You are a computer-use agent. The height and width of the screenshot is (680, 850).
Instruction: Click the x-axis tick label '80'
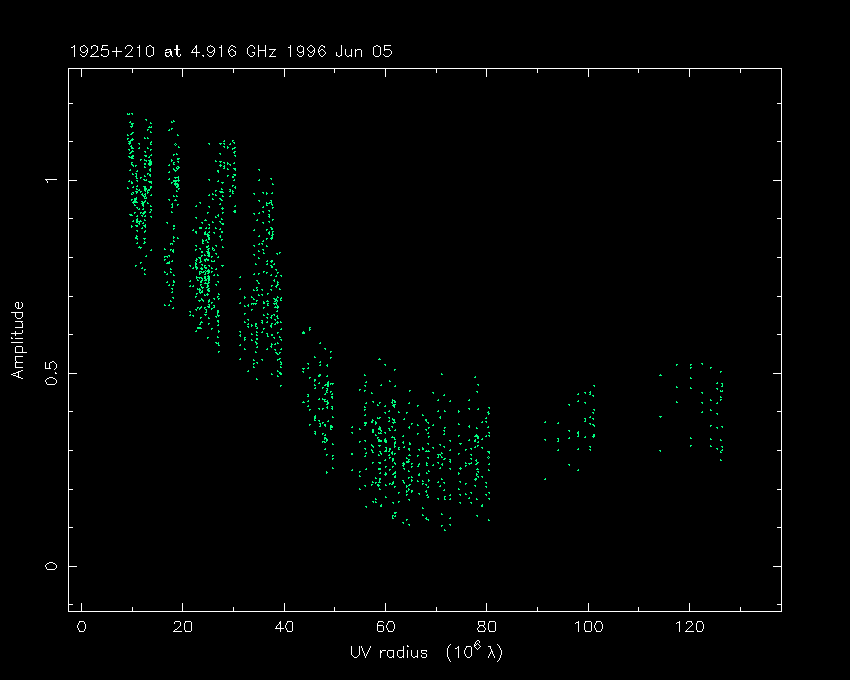[x=486, y=627]
